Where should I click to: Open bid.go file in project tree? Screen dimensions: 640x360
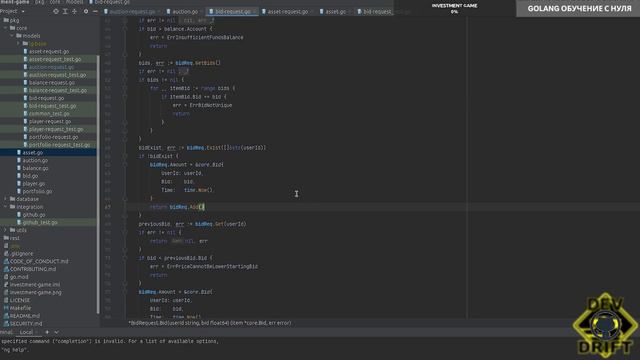click(x=30, y=176)
